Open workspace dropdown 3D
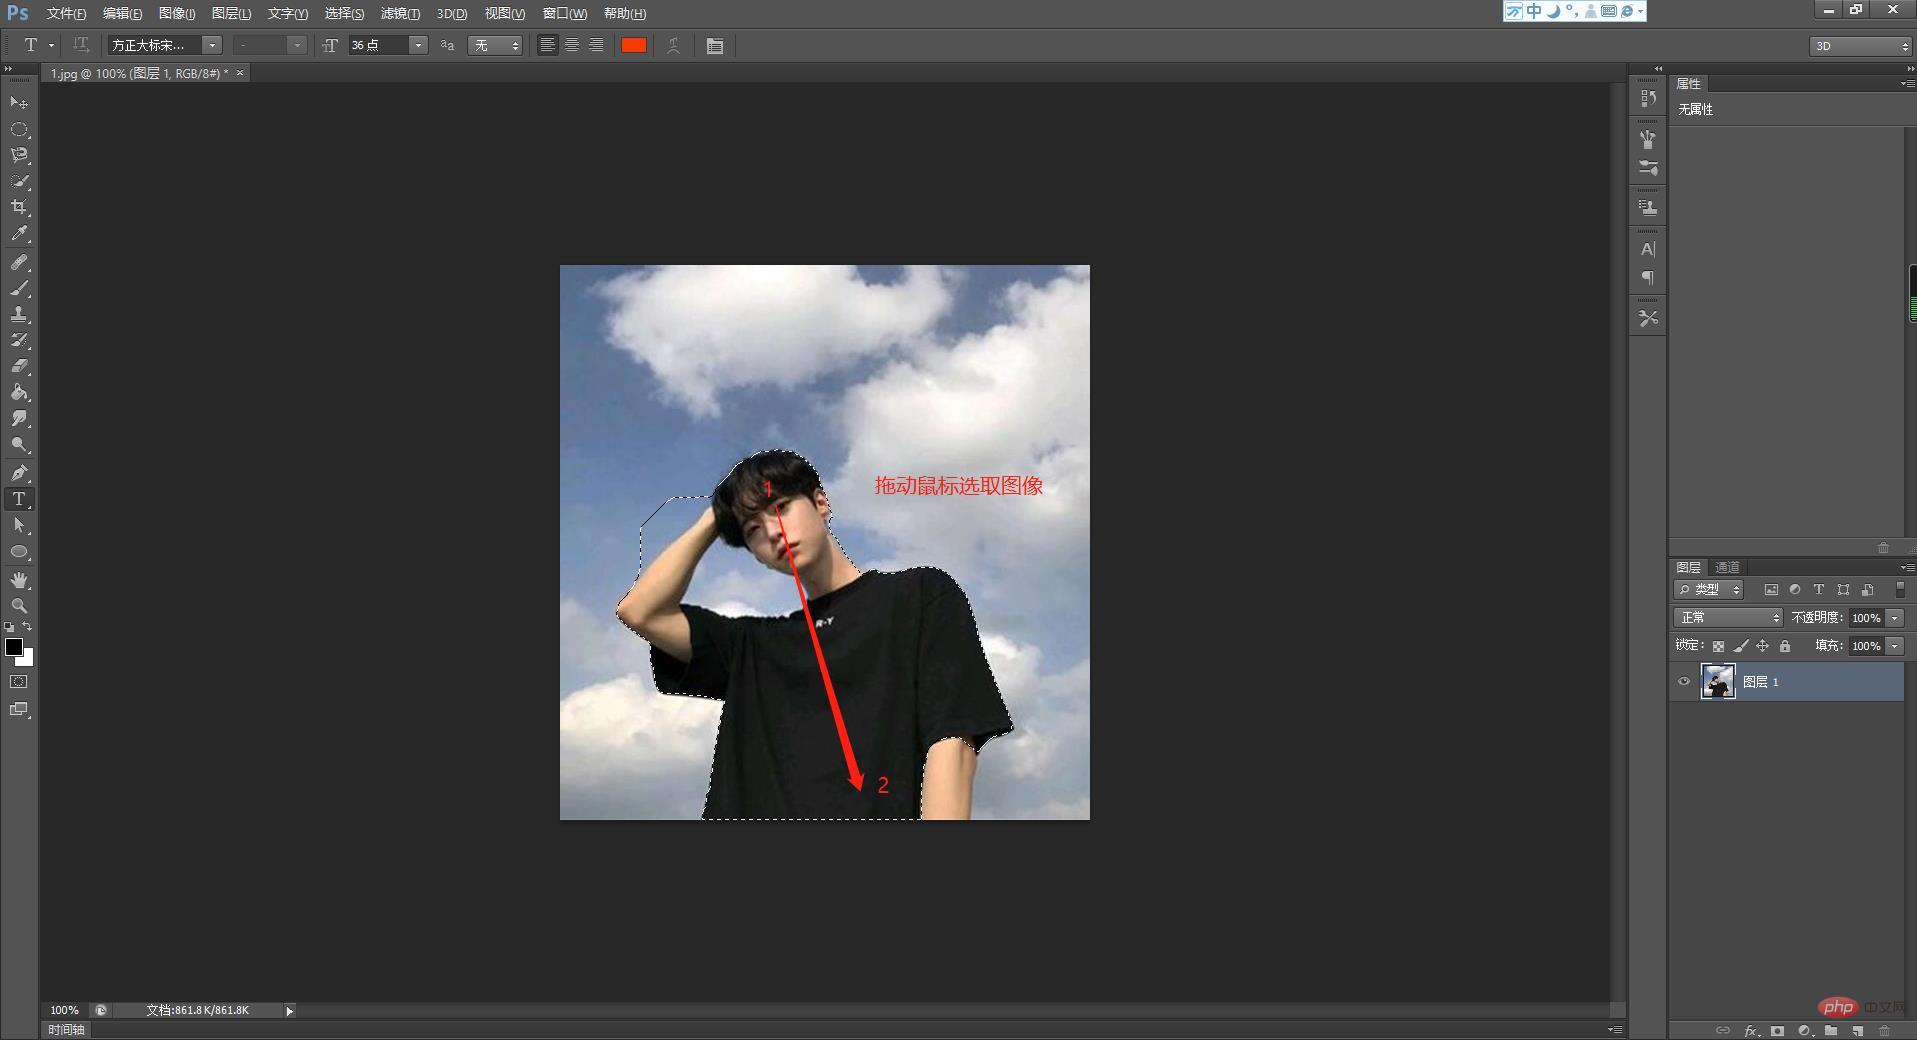 pos(1860,46)
